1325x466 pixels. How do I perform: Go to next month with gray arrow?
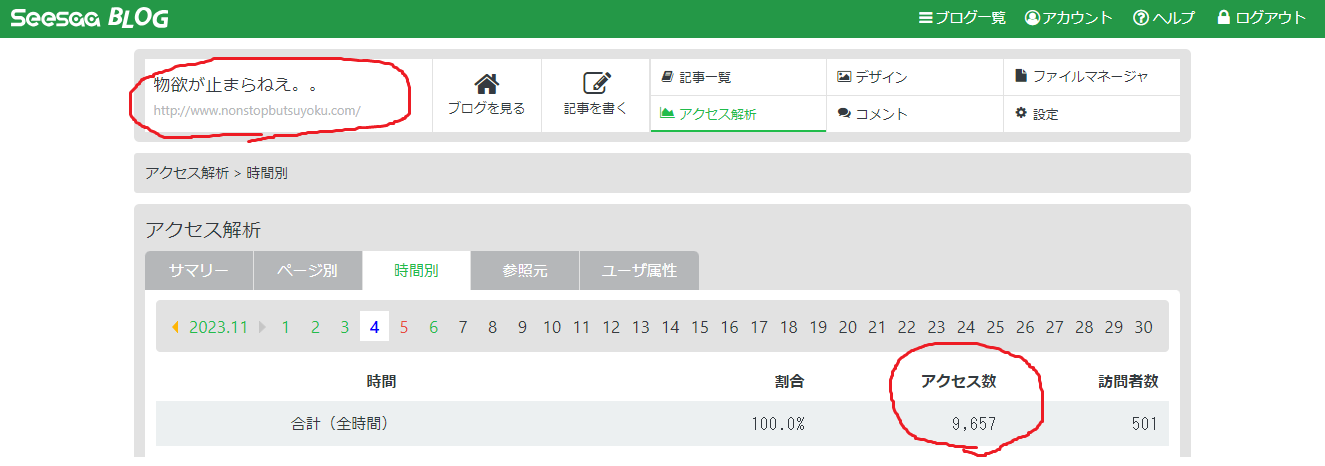click(263, 327)
